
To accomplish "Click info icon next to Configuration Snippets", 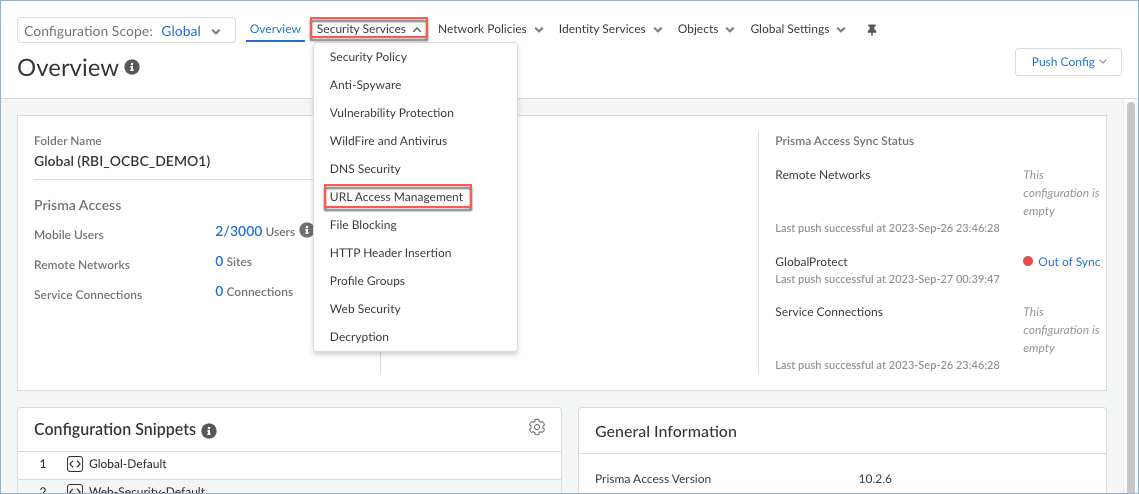I will [209, 430].
